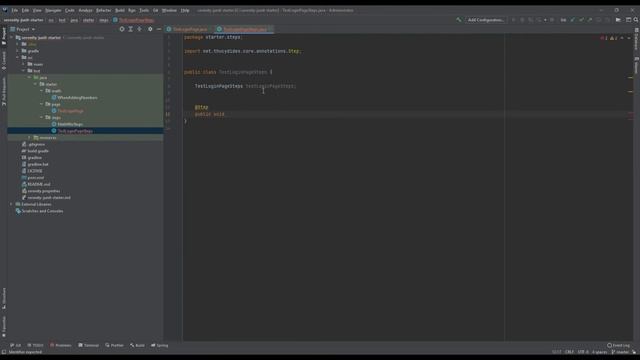Select serenity.properties file in tree

pos(41,191)
